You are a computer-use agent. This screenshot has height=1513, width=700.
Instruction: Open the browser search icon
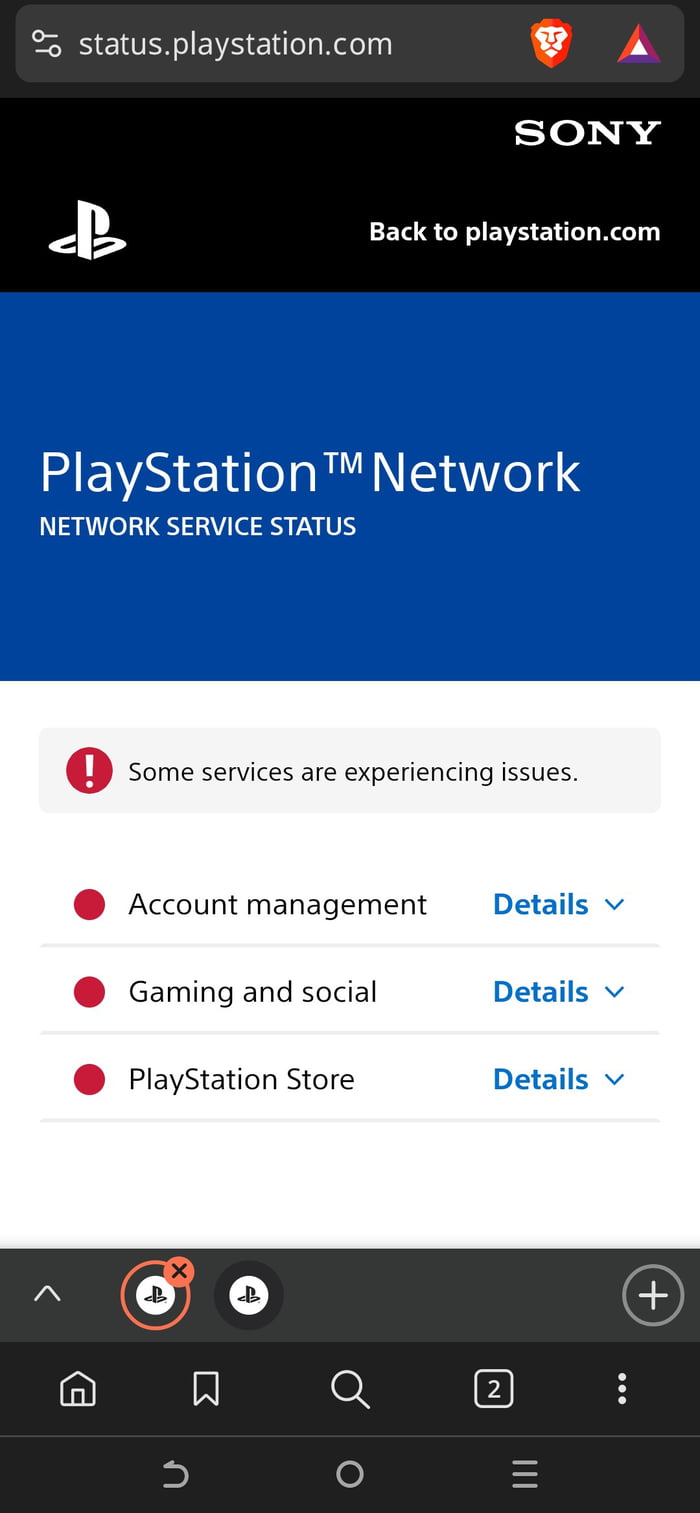[349, 1389]
